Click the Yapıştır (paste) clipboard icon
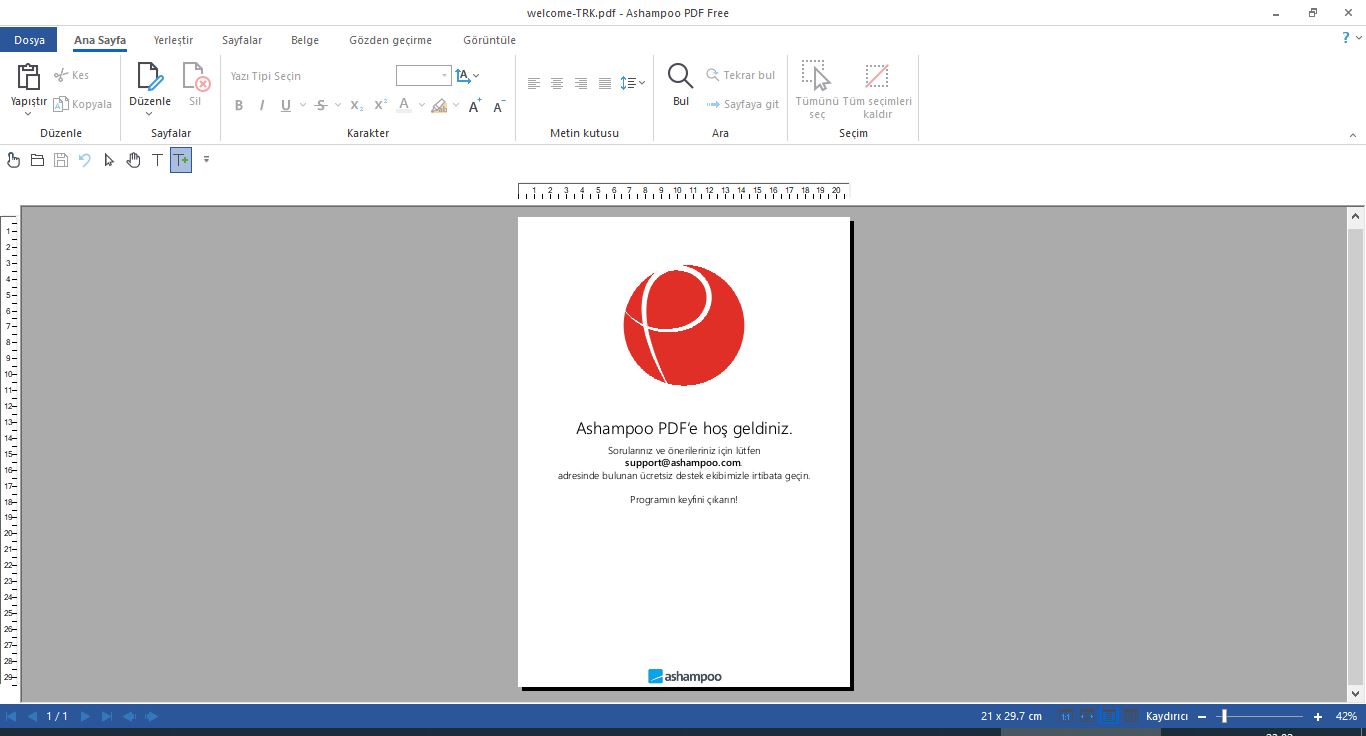 (x=29, y=76)
